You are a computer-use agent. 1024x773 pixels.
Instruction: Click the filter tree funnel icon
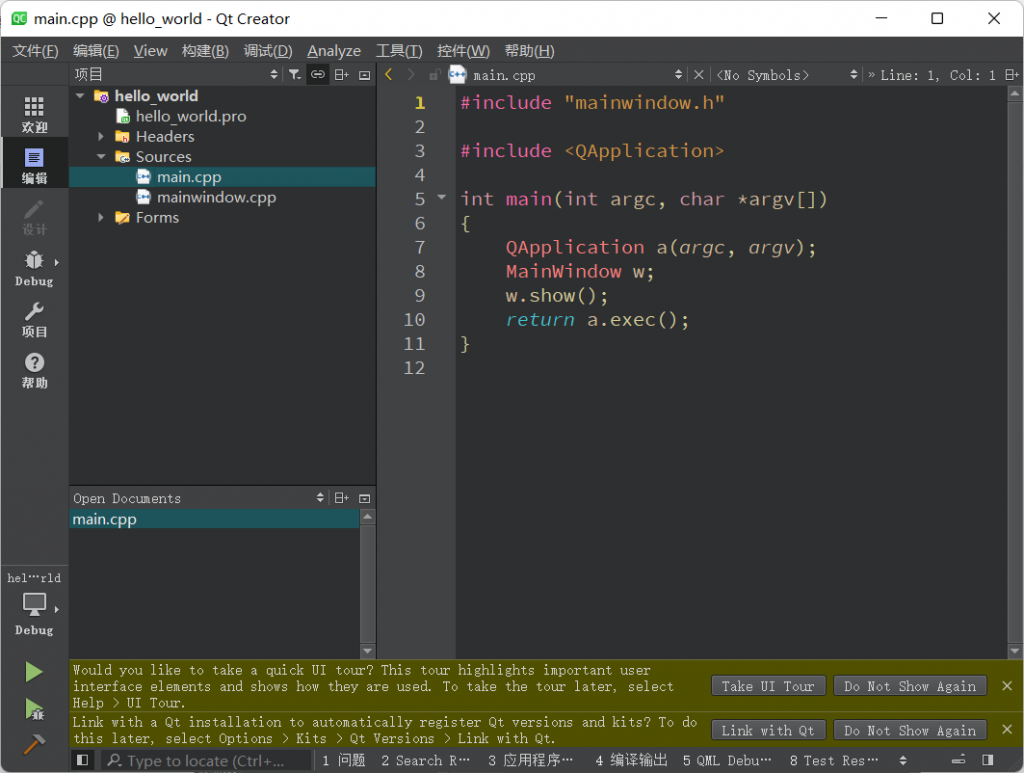pos(295,74)
